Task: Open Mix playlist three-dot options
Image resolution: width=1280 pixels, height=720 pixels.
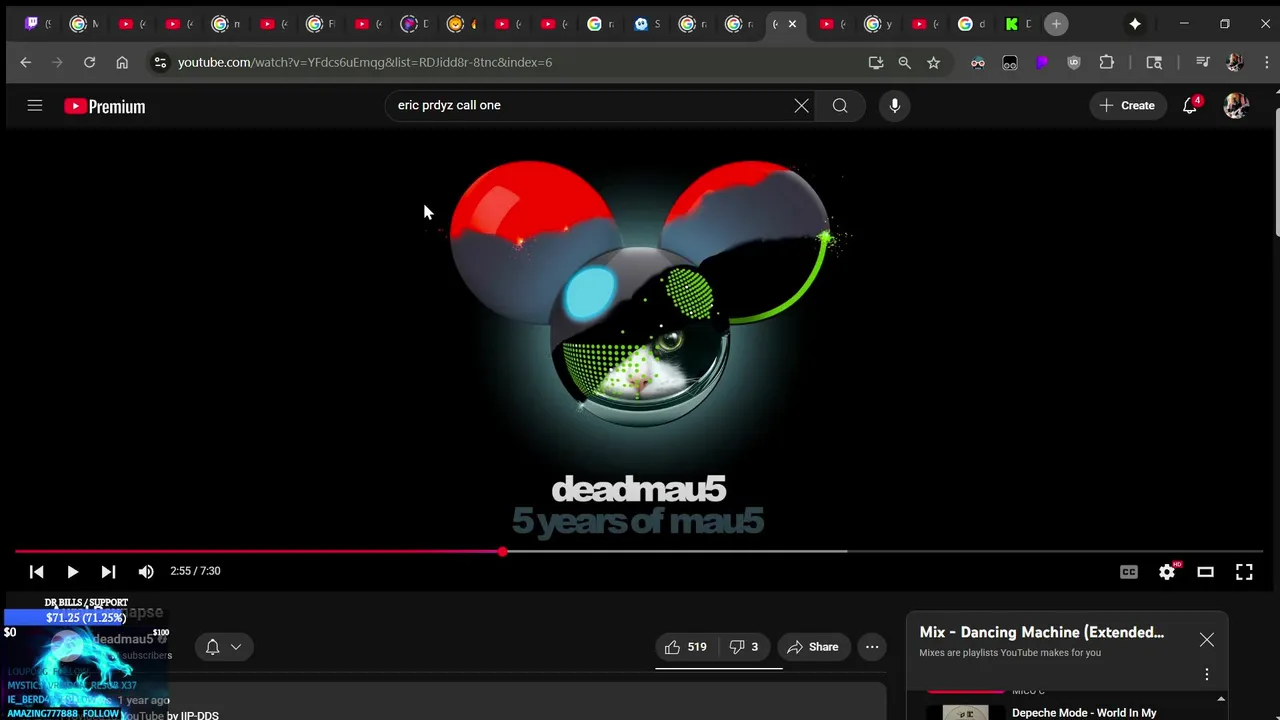Action: (x=1207, y=674)
